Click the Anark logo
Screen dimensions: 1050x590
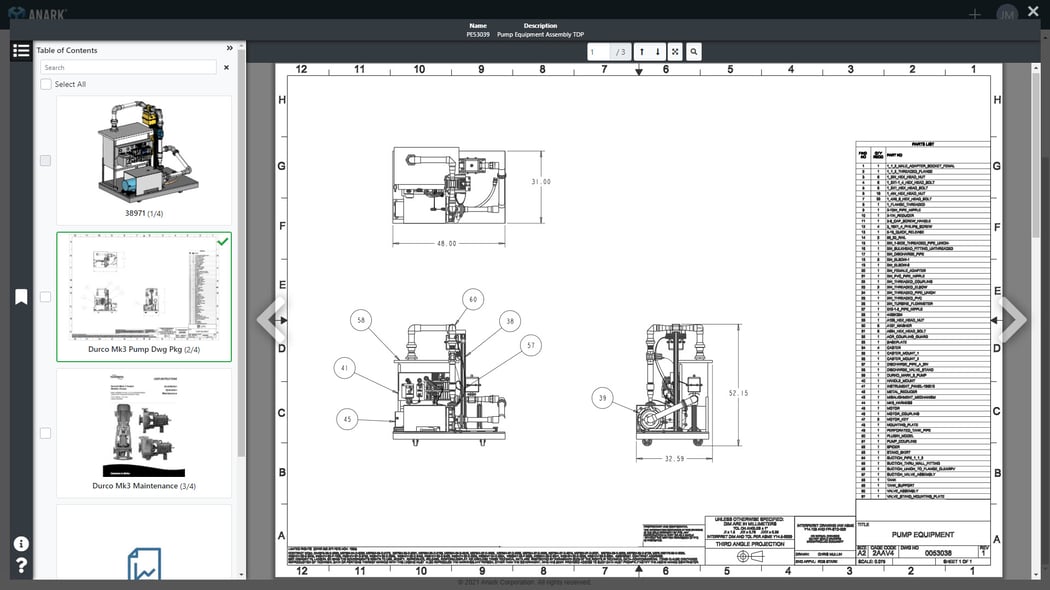(37, 13)
